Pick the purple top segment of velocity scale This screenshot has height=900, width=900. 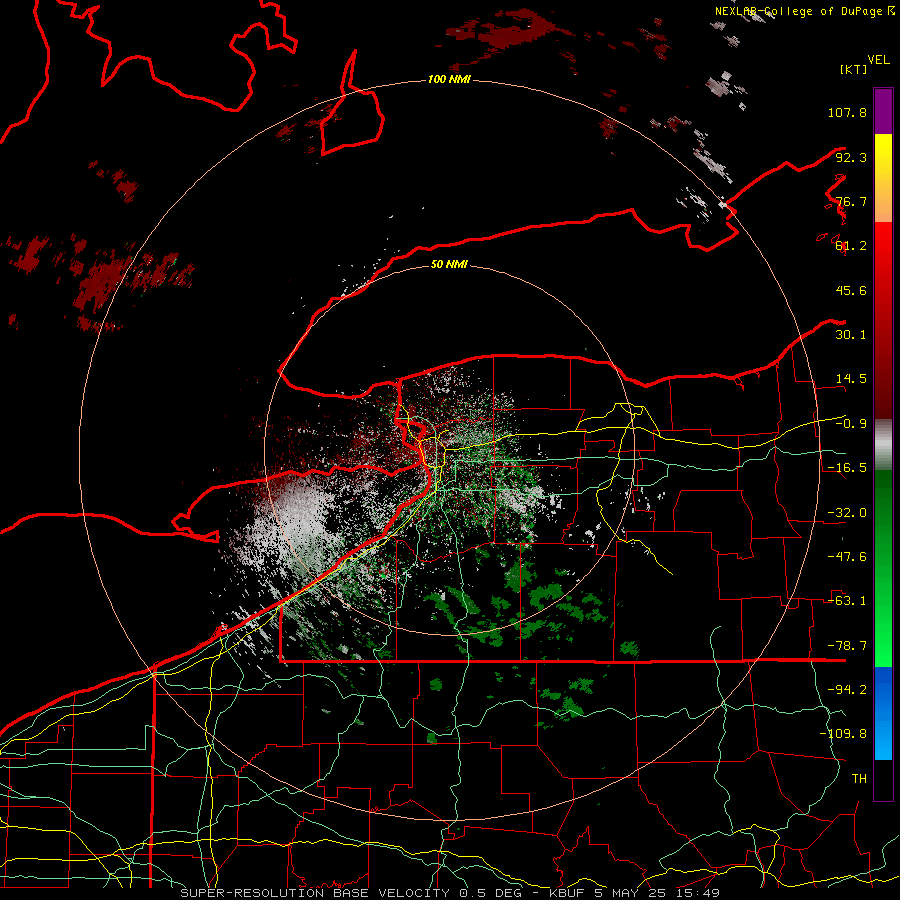point(883,111)
